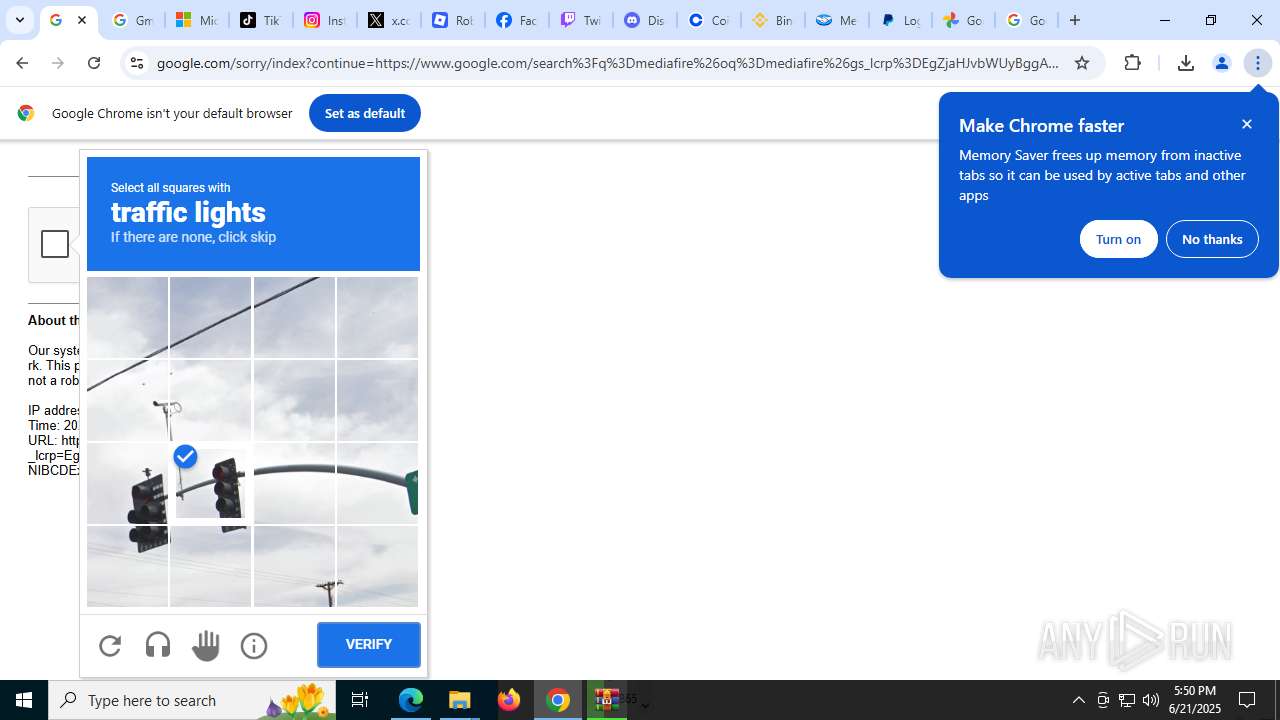Screen dimensions: 1280x720
Task: Switch to the Twitch tab
Action: [x=580, y=20]
